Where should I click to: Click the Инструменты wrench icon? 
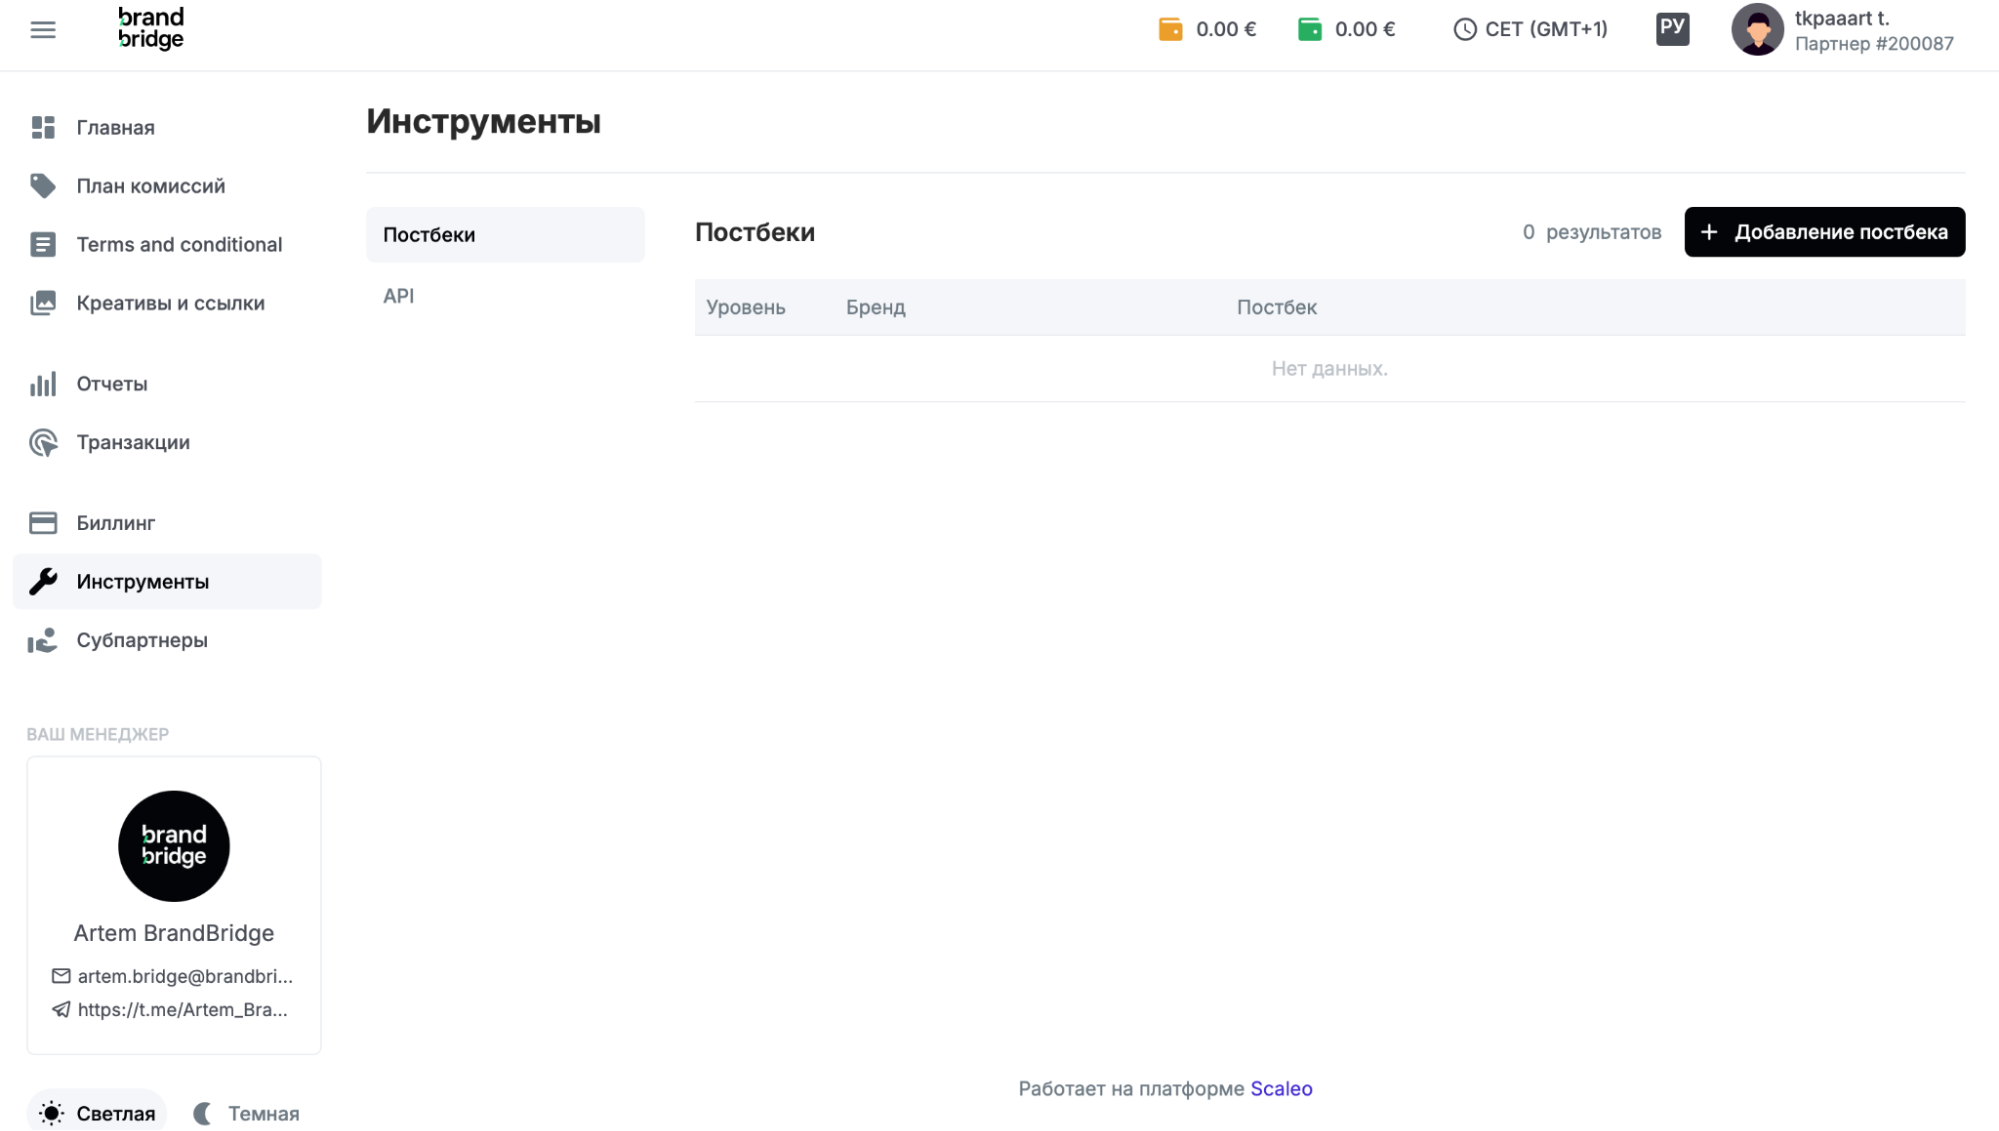click(x=43, y=581)
